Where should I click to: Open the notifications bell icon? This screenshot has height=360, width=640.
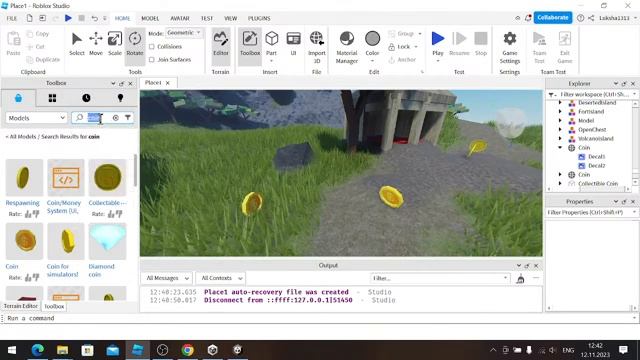coord(528,18)
